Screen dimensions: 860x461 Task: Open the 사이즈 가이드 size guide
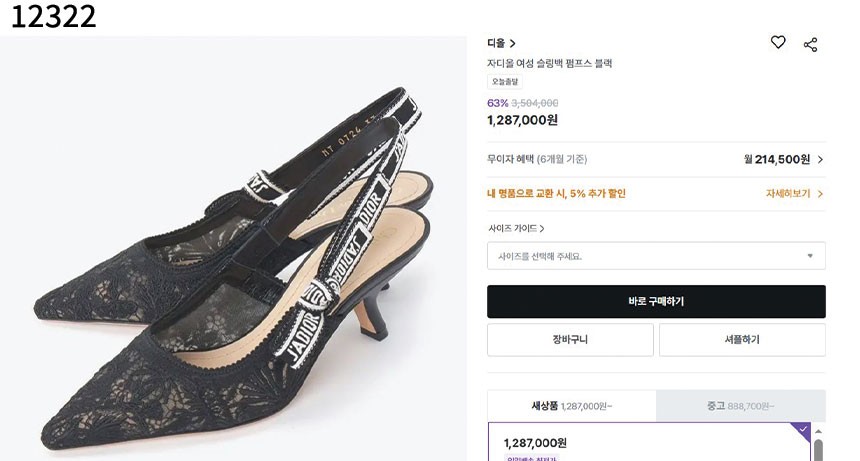[x=516, y=228]
